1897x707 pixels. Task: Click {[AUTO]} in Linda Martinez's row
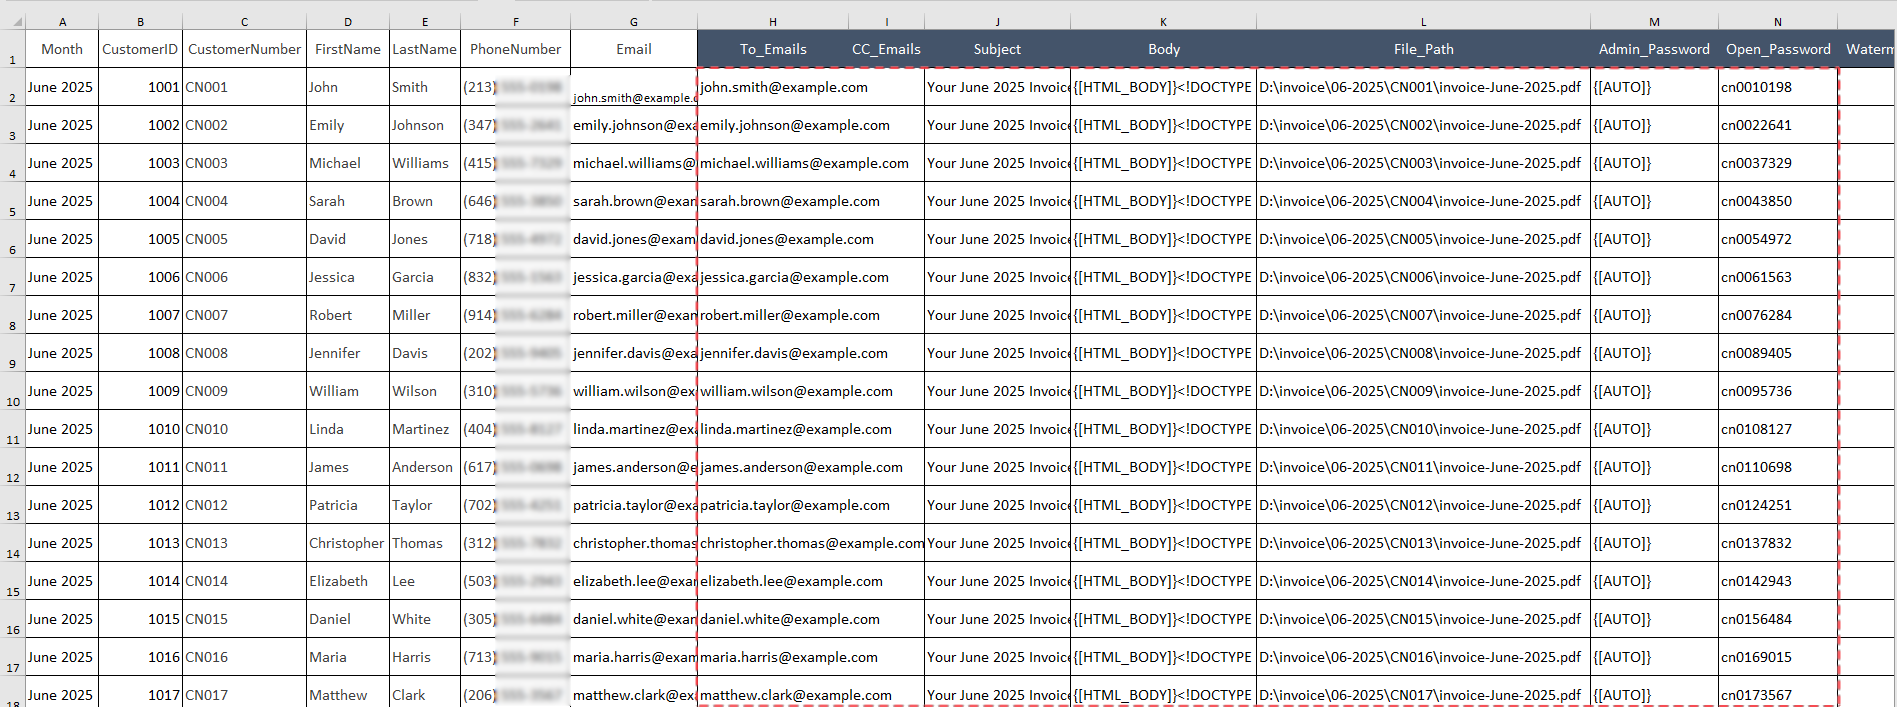coord(1654,429)
